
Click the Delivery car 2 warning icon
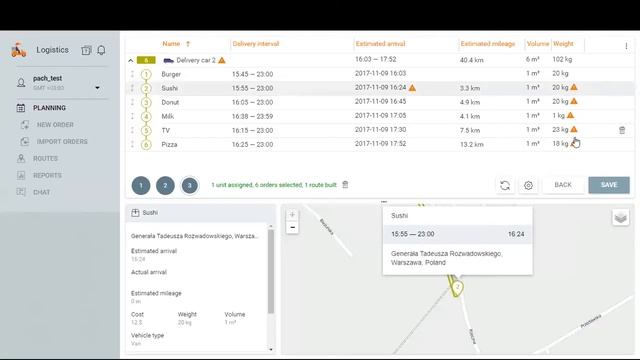click(x=222, y=60)
